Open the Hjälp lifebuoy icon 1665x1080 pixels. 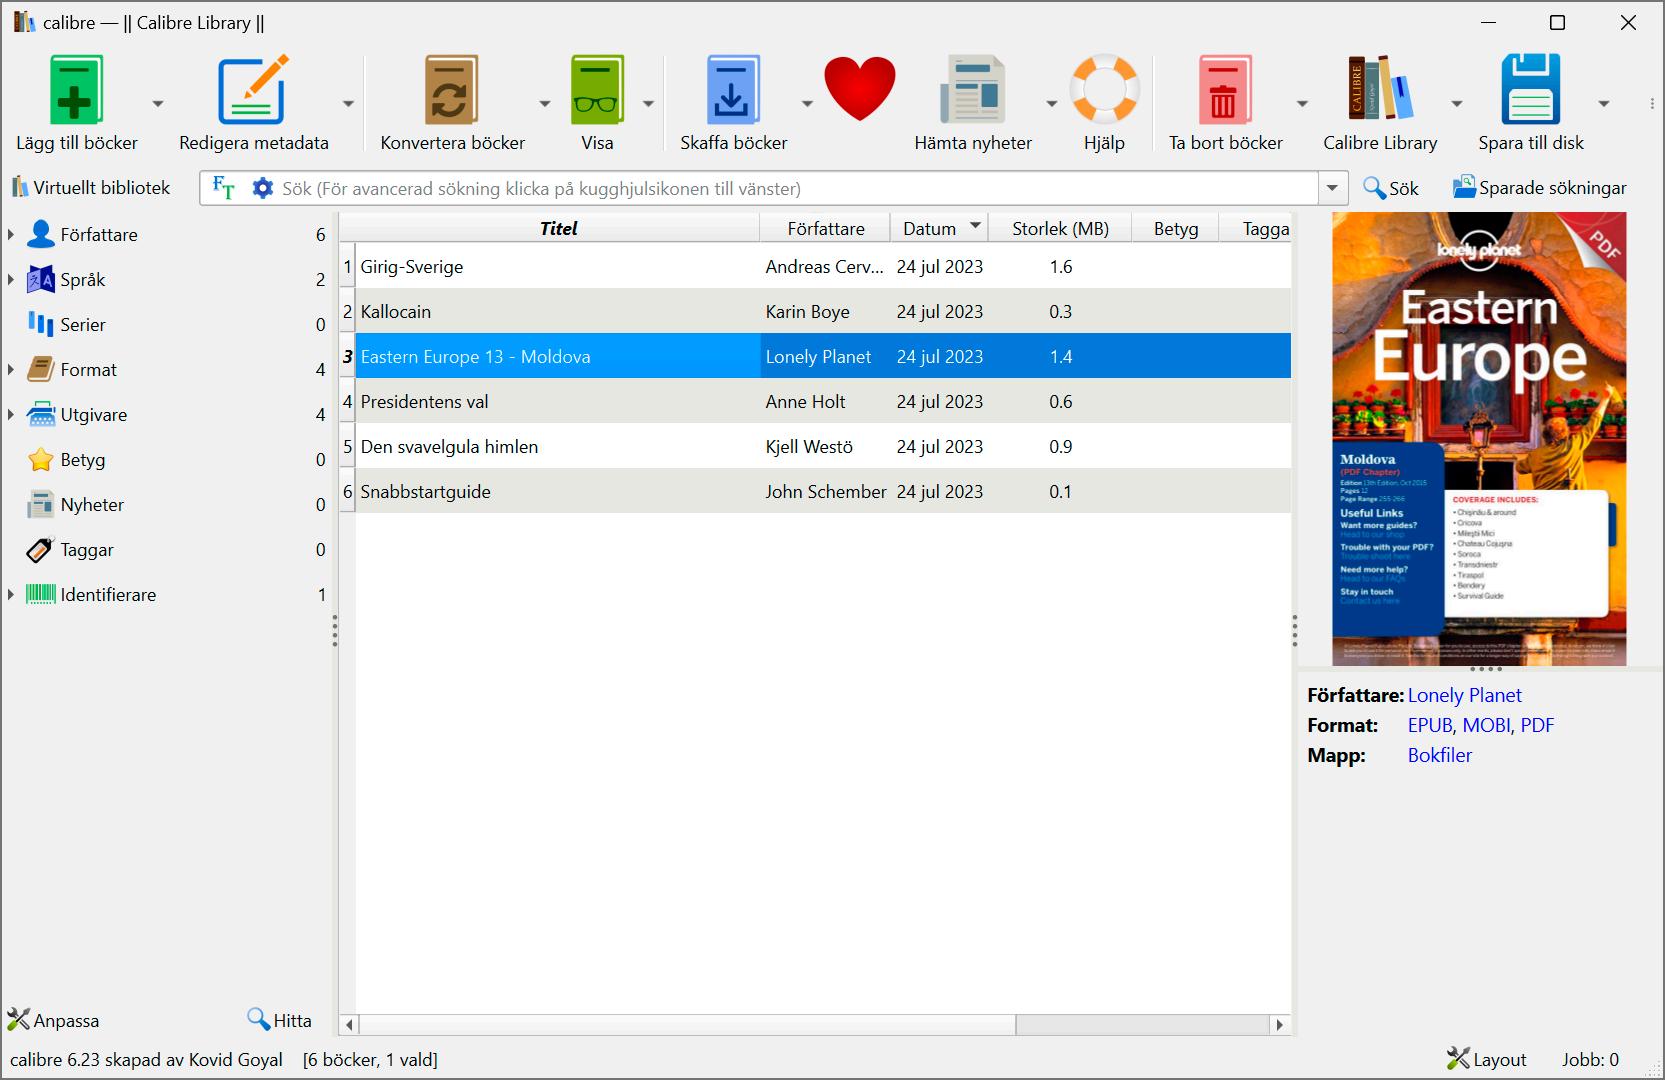point(1104,90)
